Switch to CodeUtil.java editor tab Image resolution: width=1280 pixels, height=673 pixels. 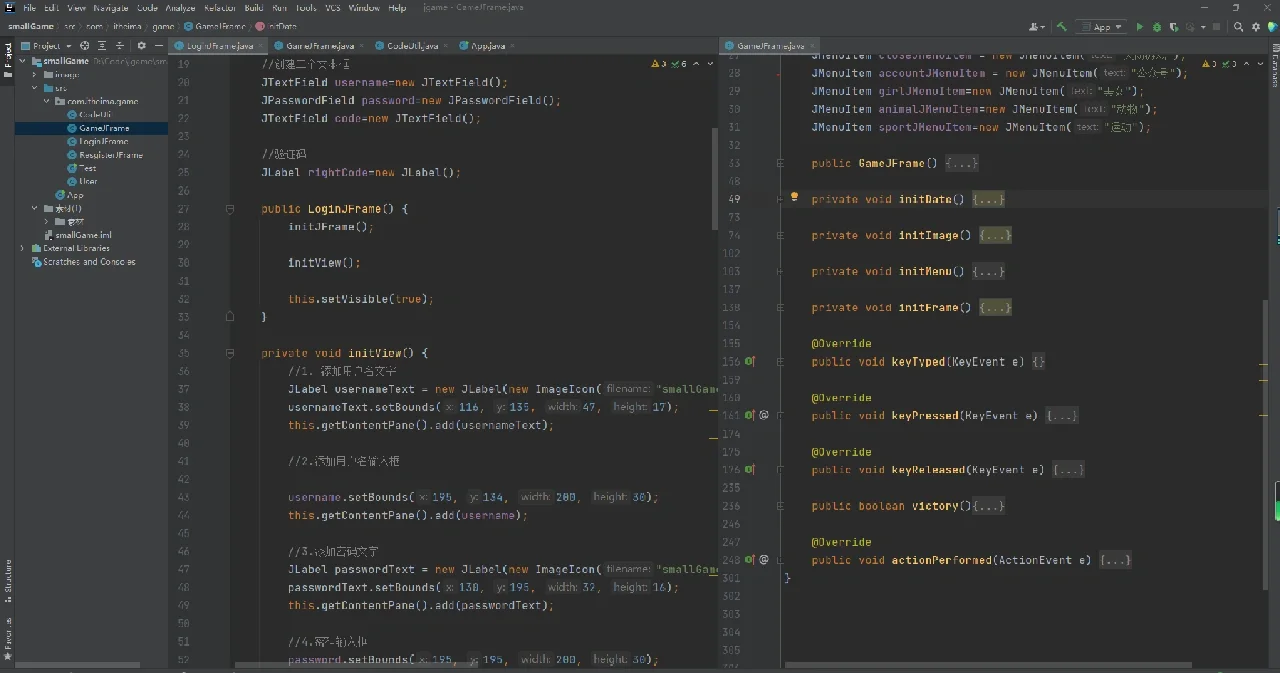(x=412, y=46)
